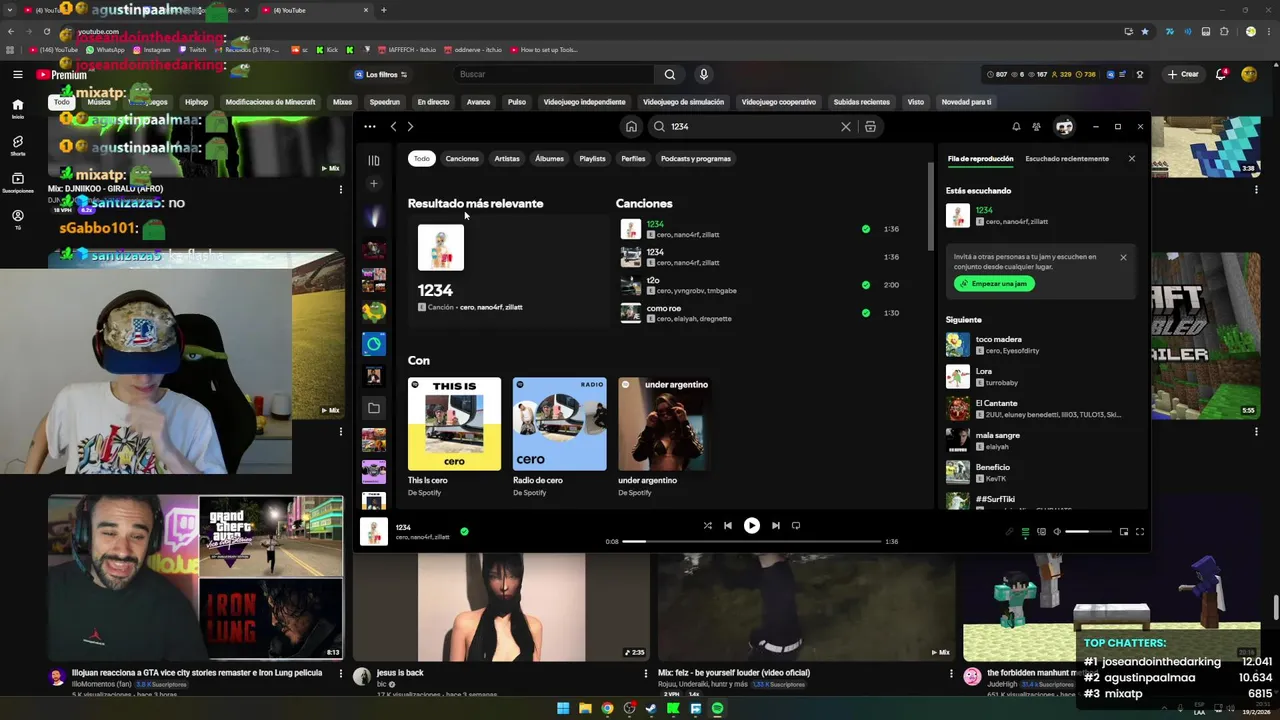Open under argentino playlist
Viewport: 1280px width, 720px height.
click(x=664, y=437)
